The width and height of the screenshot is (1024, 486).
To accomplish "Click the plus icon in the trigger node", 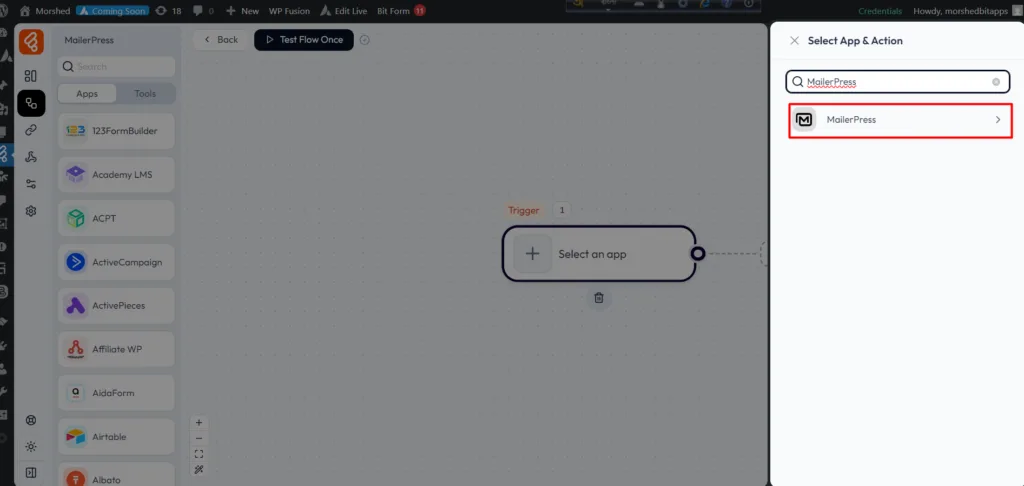I will [x=533, y=254].
